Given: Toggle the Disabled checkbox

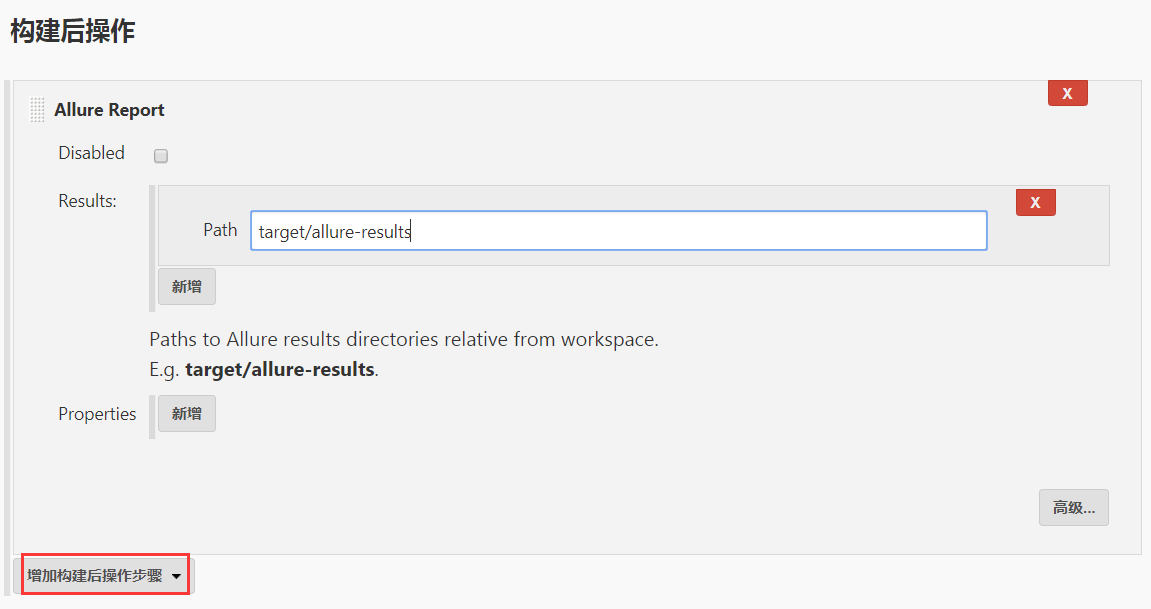Looking at the screenshot, I should point(161,156).
